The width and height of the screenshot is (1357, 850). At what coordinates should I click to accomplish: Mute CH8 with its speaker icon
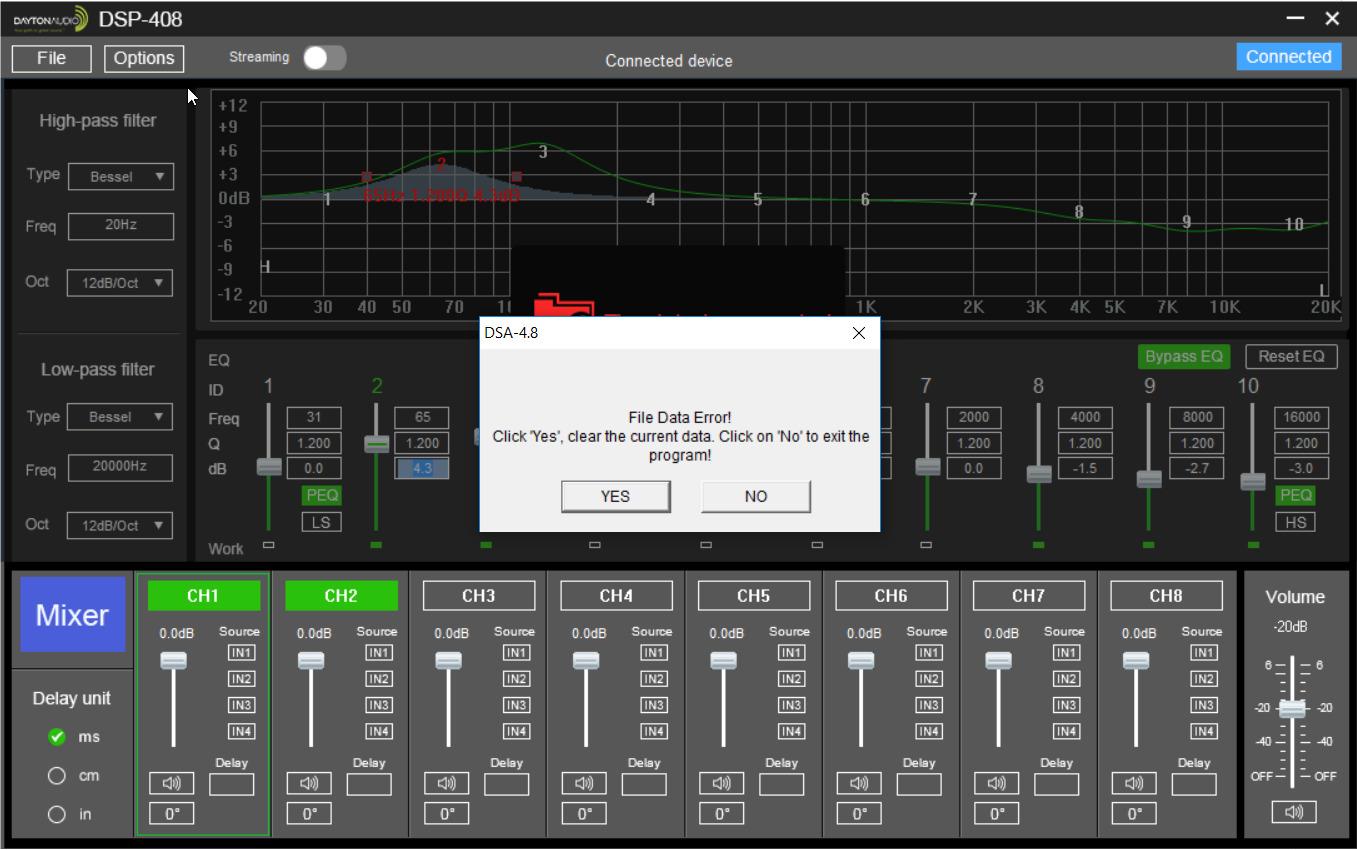tap(1135, 783)
